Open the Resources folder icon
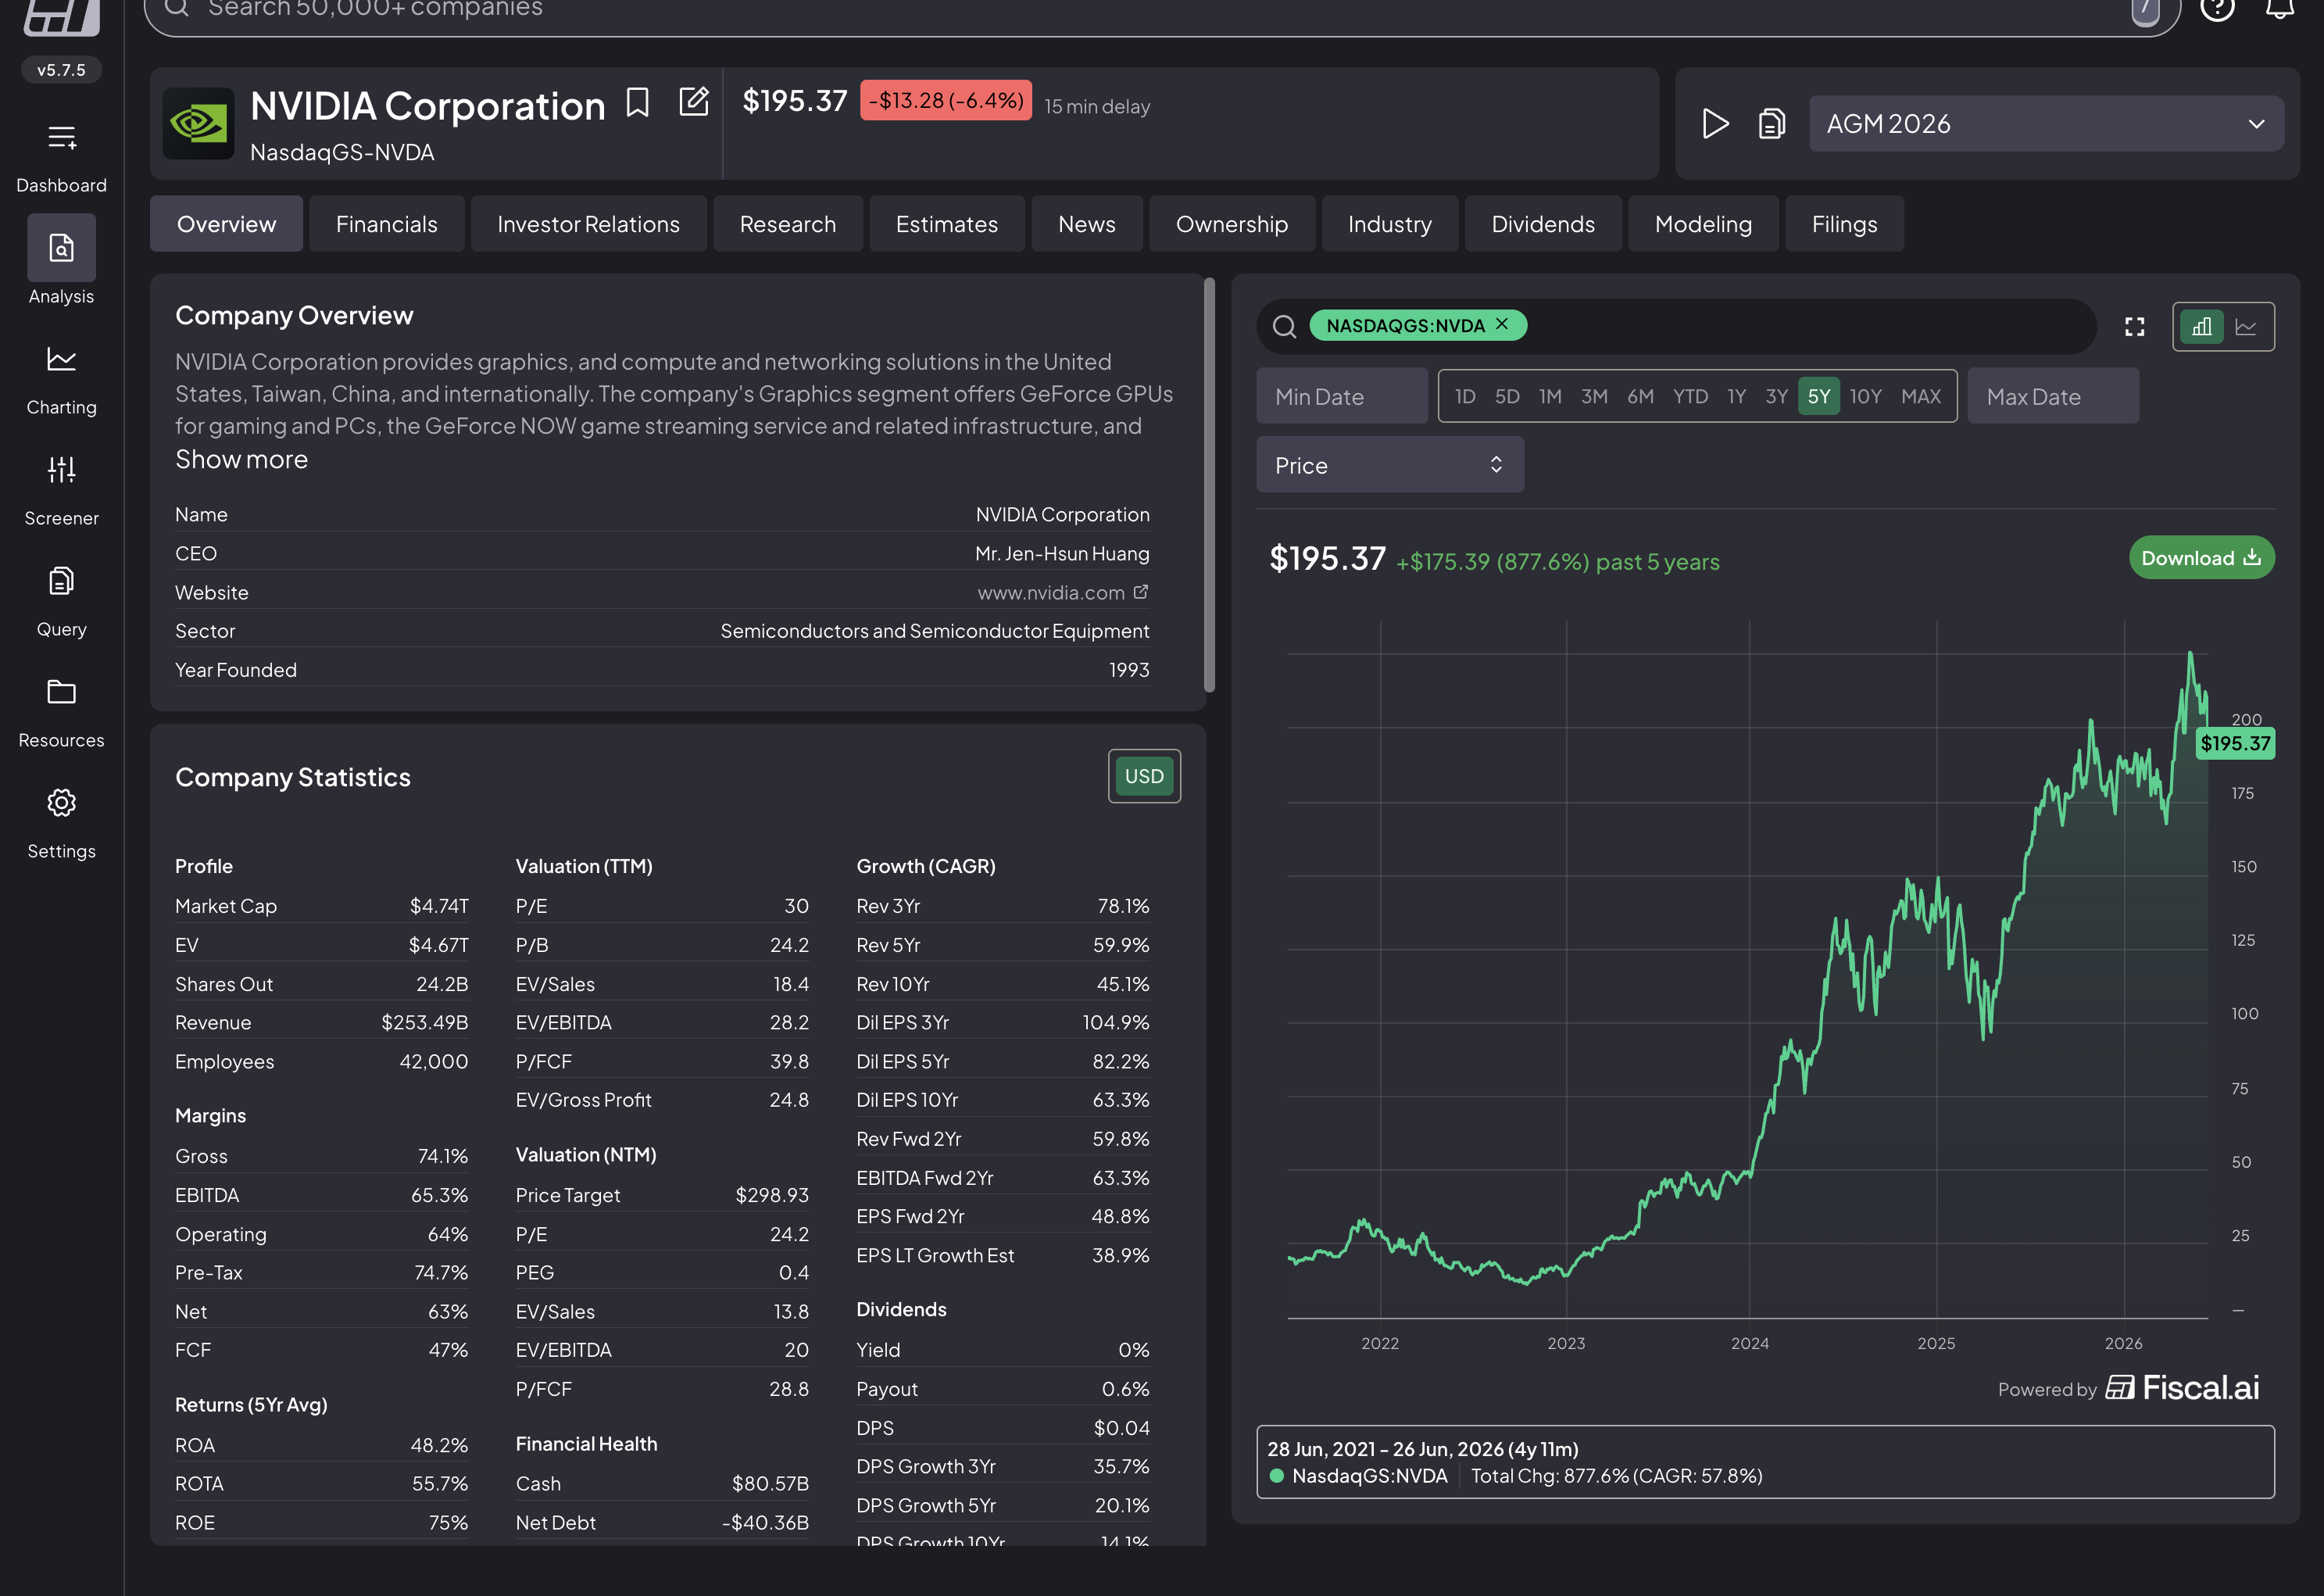 (x=61, y=692)
